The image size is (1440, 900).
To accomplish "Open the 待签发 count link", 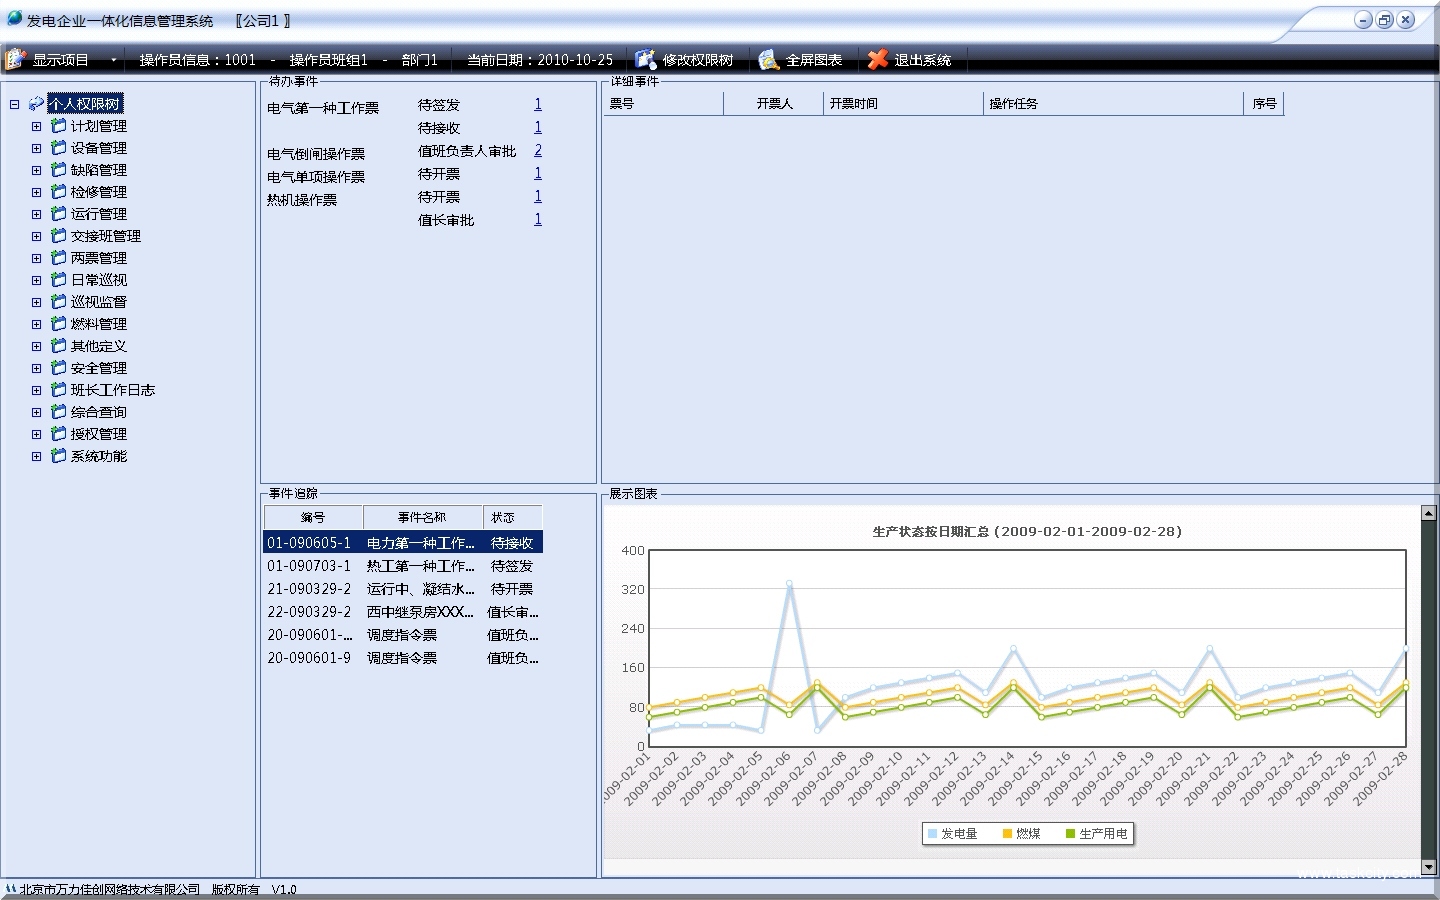I will click(x=538, y=104).
